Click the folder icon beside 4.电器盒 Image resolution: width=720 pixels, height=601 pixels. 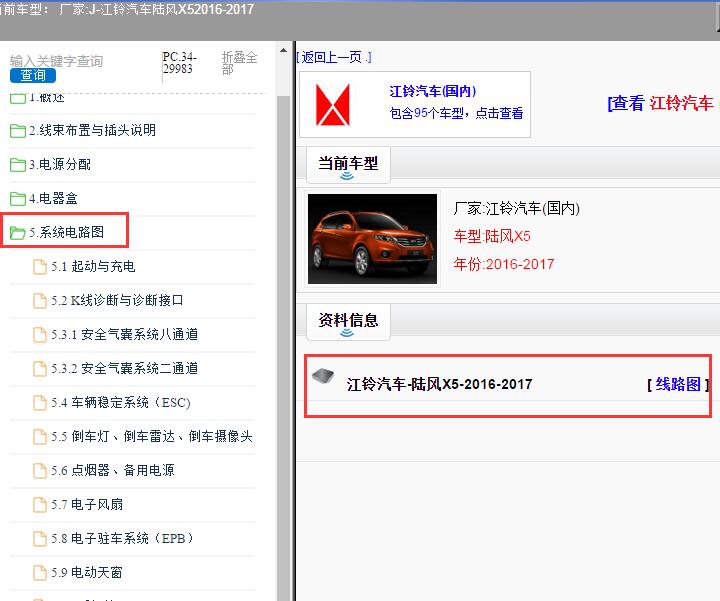(18, 199)
